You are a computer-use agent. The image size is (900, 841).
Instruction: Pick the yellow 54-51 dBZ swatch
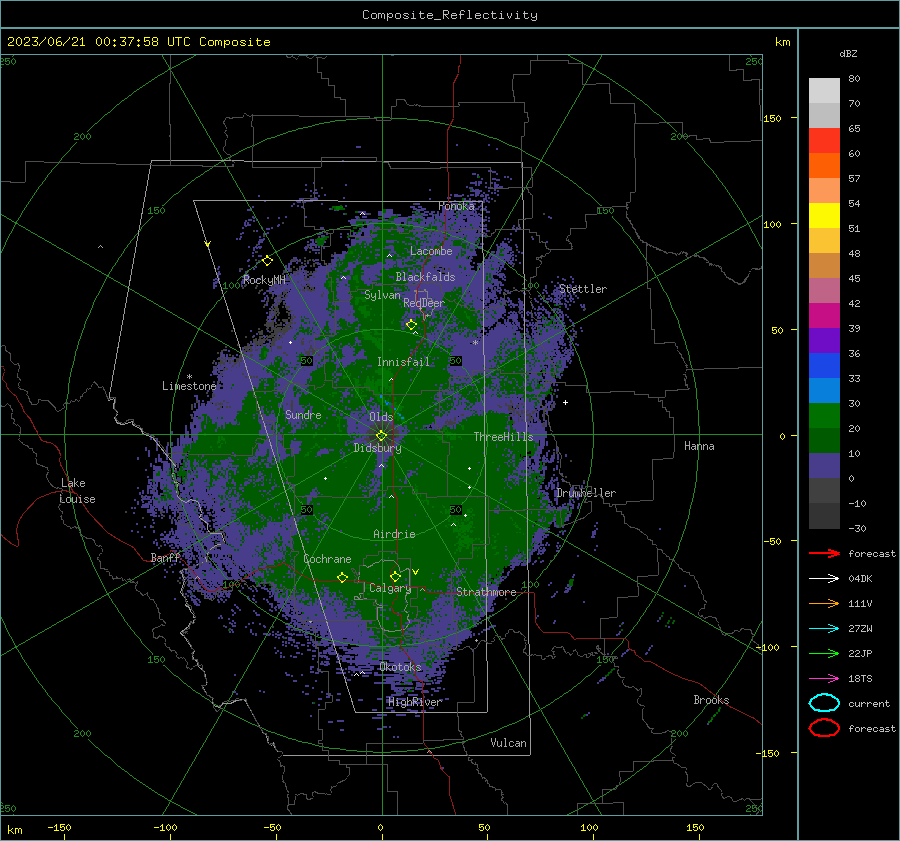click(824, 215)
